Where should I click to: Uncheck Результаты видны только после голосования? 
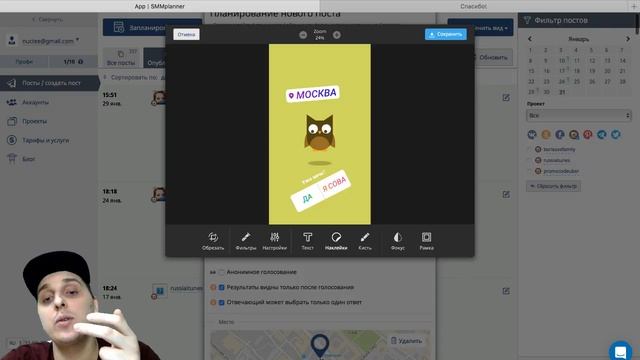[x=222, y=287]
